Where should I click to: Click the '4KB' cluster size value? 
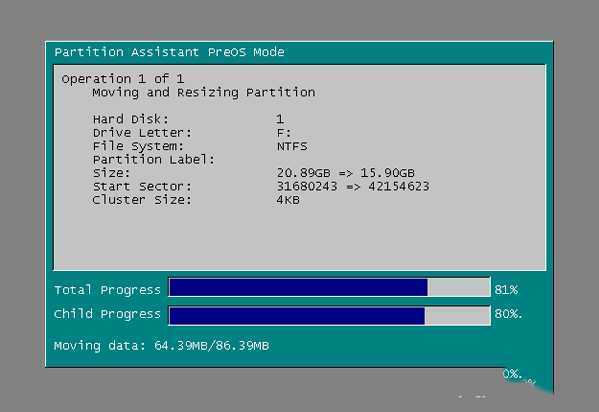click(288, 200)
